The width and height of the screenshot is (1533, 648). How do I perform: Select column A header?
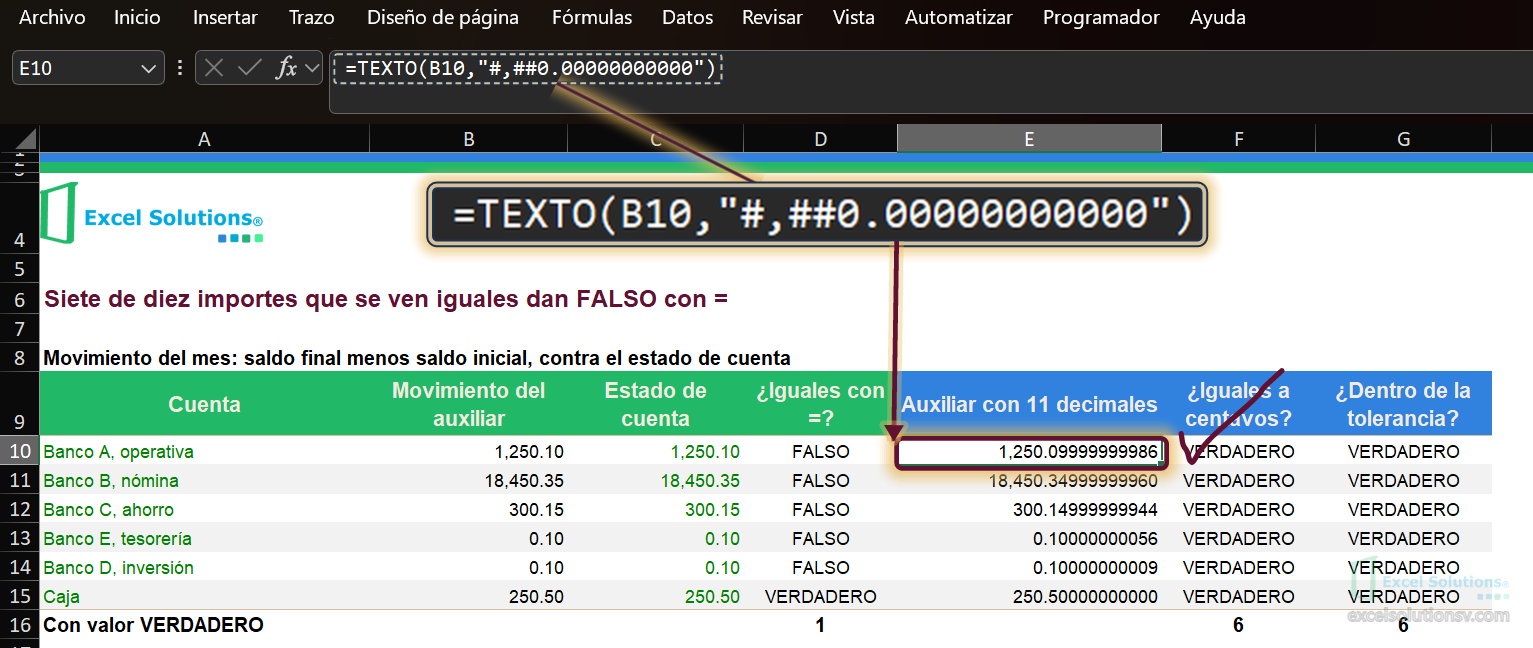pyautogui.click(x=204, y=139)
